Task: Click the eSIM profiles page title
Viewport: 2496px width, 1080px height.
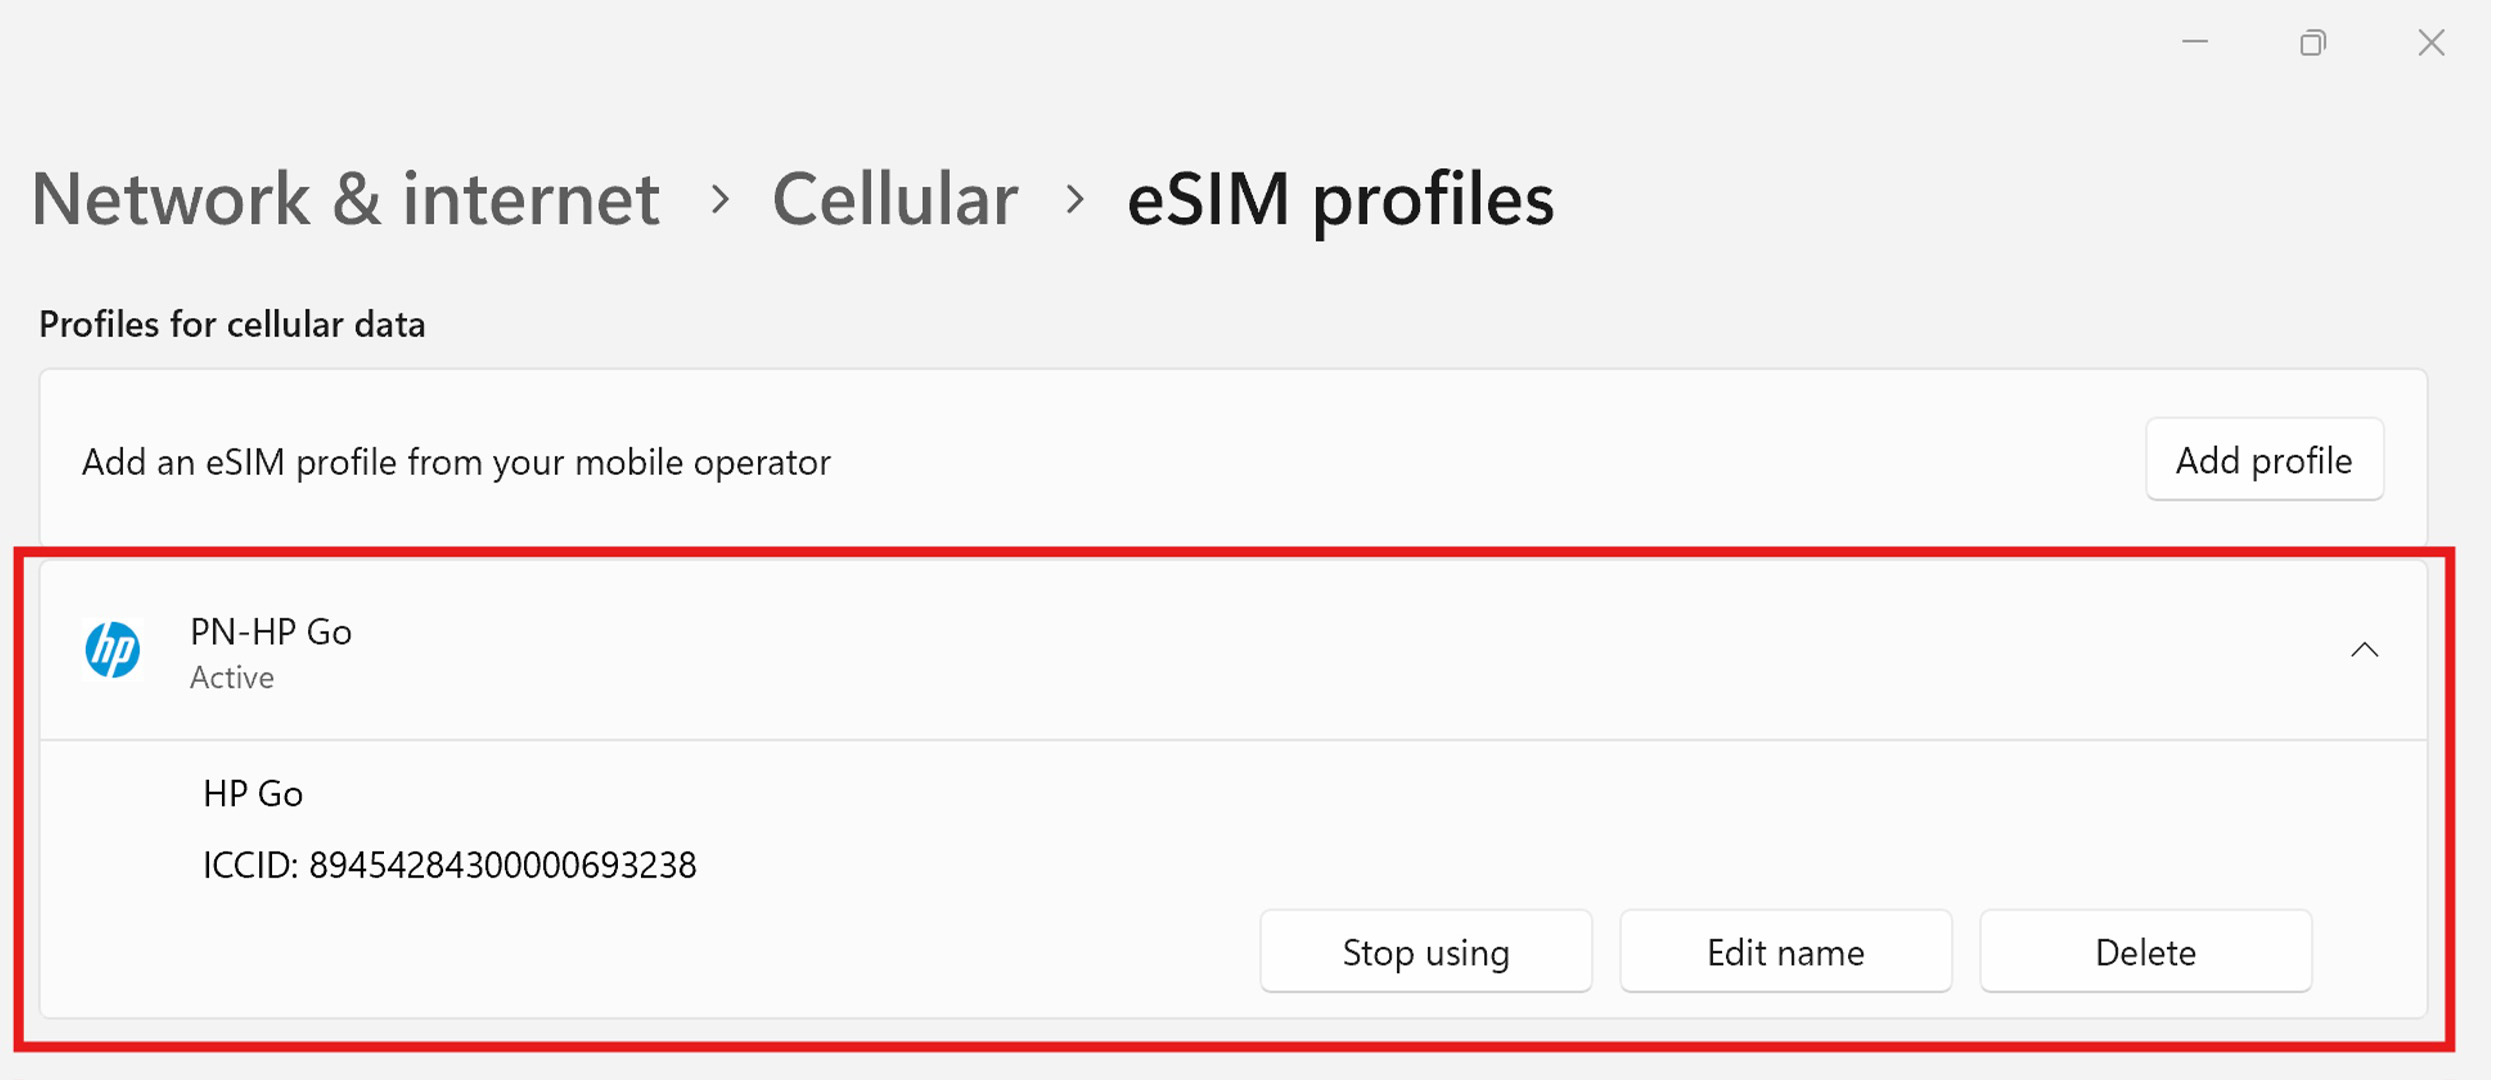Action: click(x=1340, y=199)
